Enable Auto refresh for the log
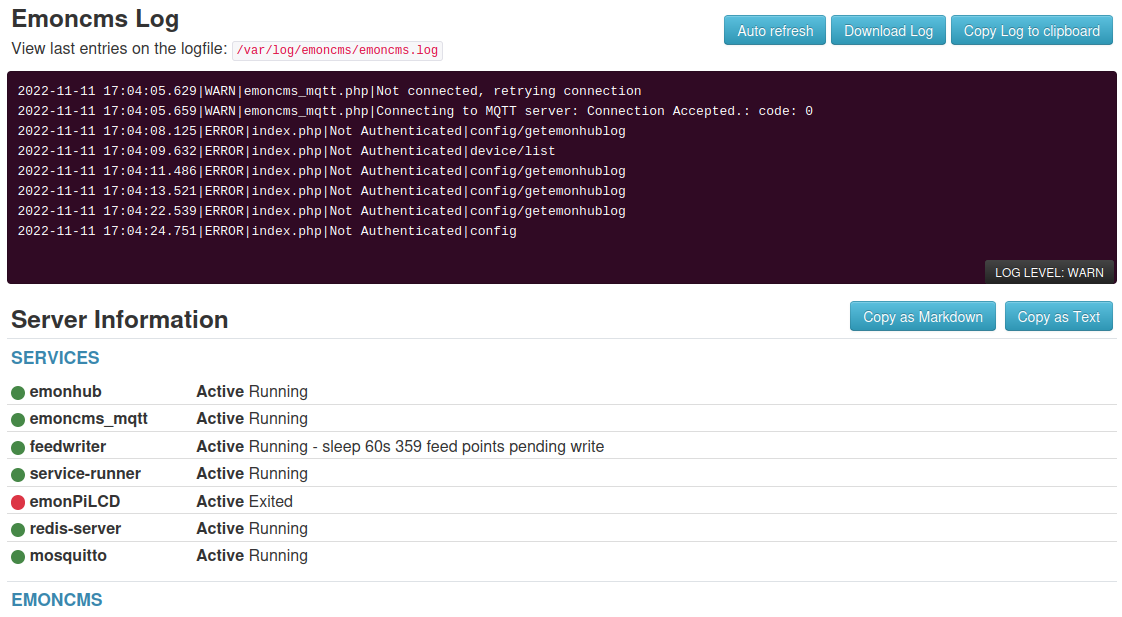 coord(774,30)
